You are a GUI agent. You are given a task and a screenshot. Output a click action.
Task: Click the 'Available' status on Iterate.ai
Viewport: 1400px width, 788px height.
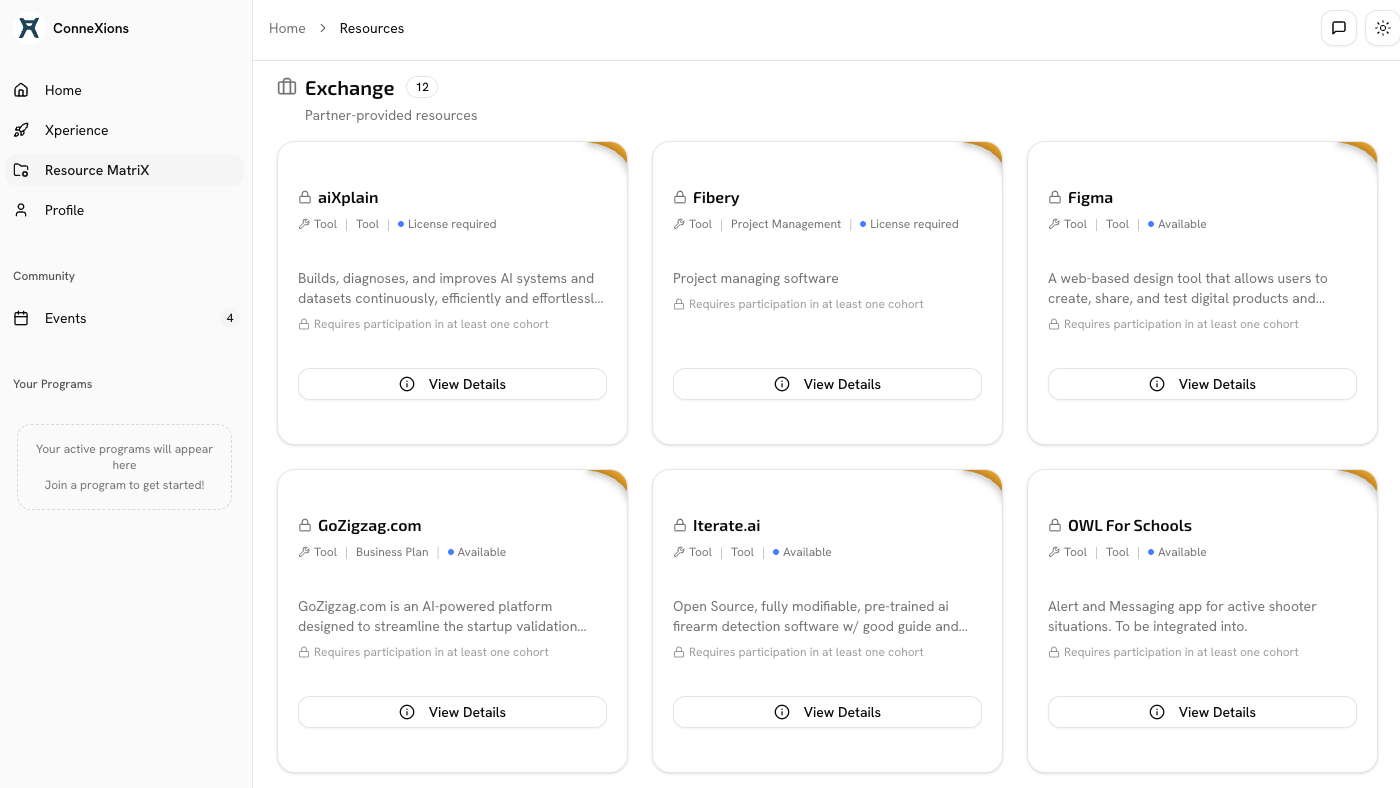click(802, 552)
